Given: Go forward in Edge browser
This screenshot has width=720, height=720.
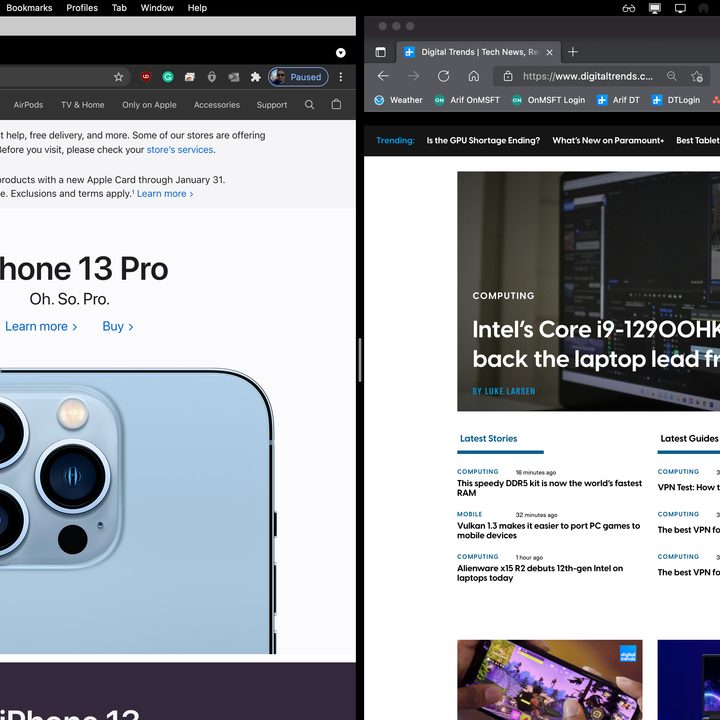Looking at the screenshot, I should point(413,76).
